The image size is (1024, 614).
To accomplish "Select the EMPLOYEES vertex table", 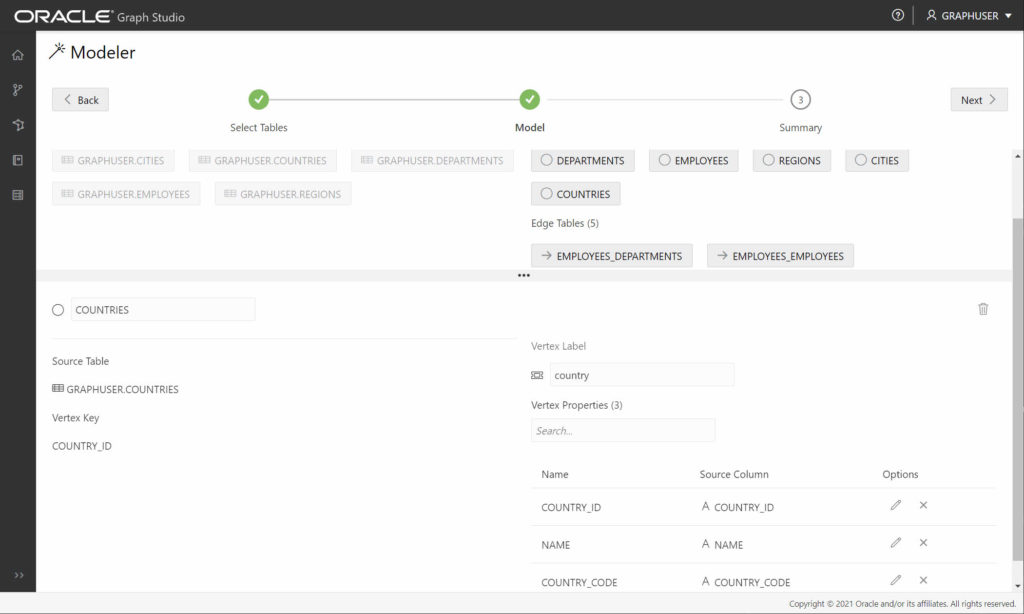I will click(x=694, y=161).
